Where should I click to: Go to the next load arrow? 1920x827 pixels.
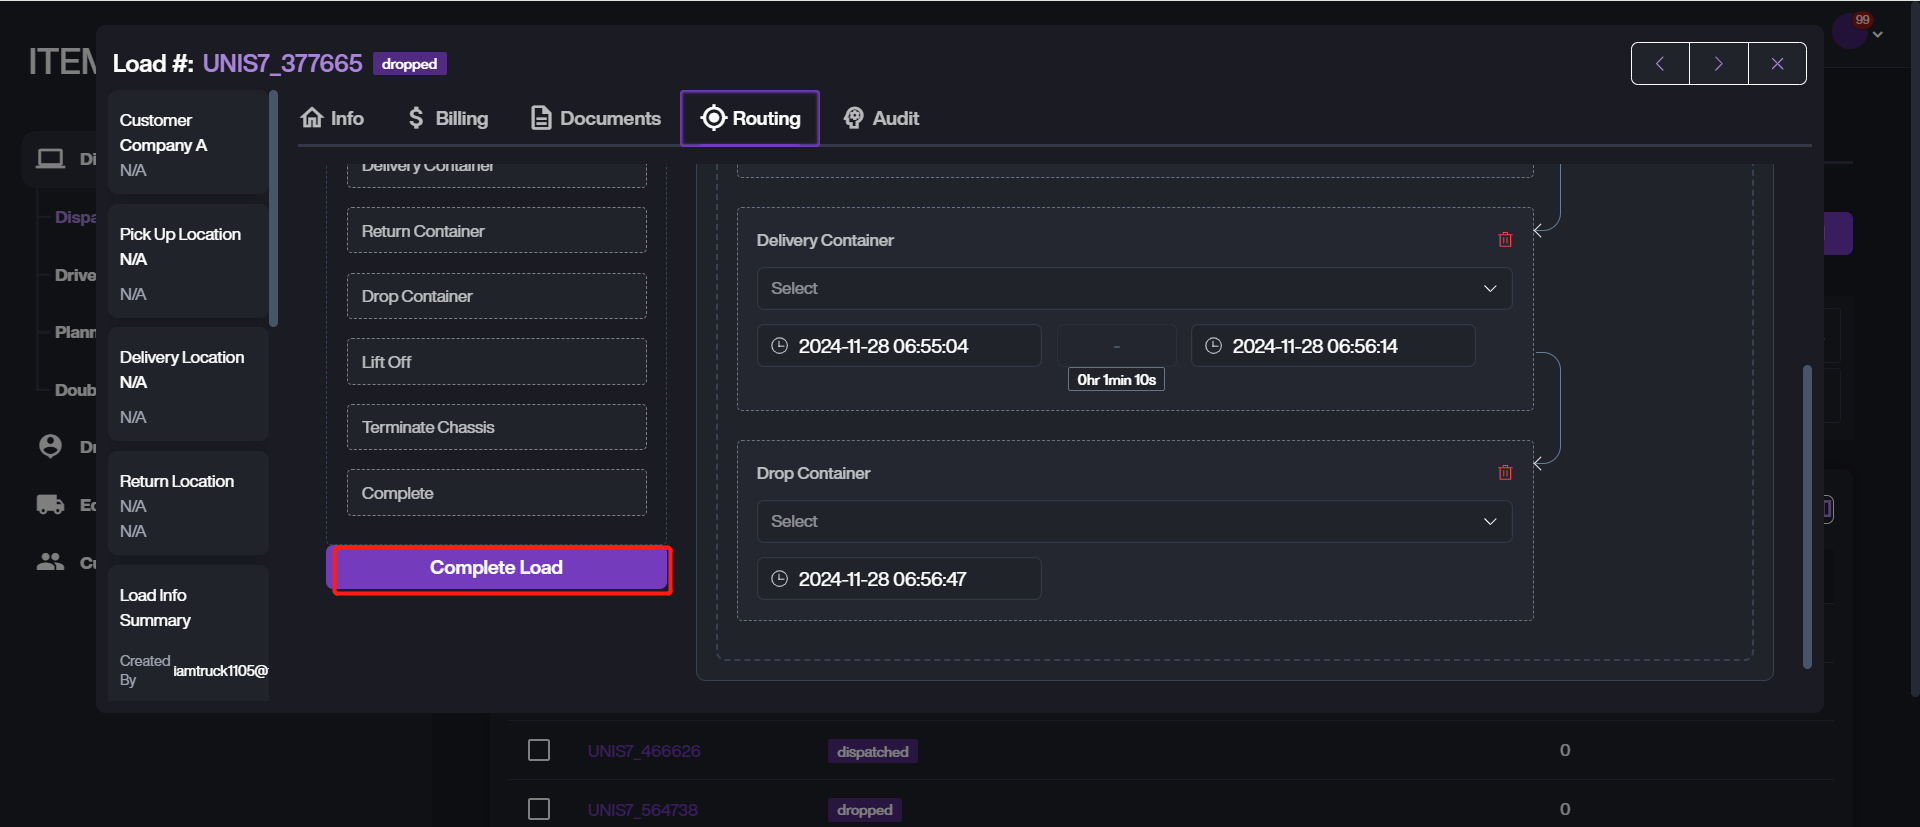coord(1718,64)
